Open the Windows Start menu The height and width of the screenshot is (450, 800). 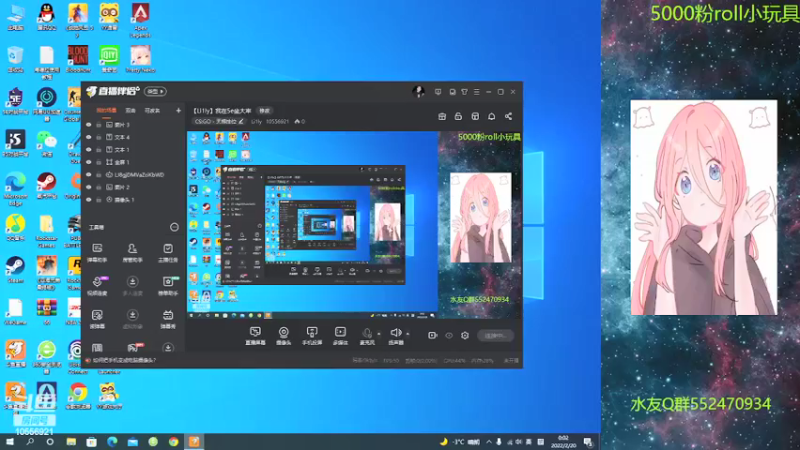pos(10,442)
